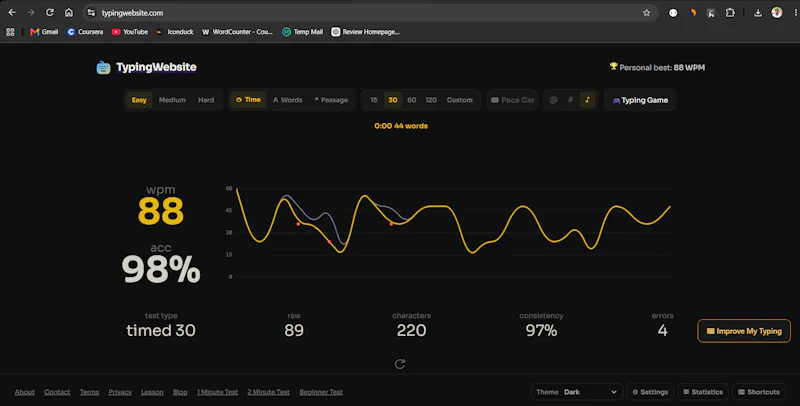
Task: Click the raw 89 value
Action: pos(294,331)
